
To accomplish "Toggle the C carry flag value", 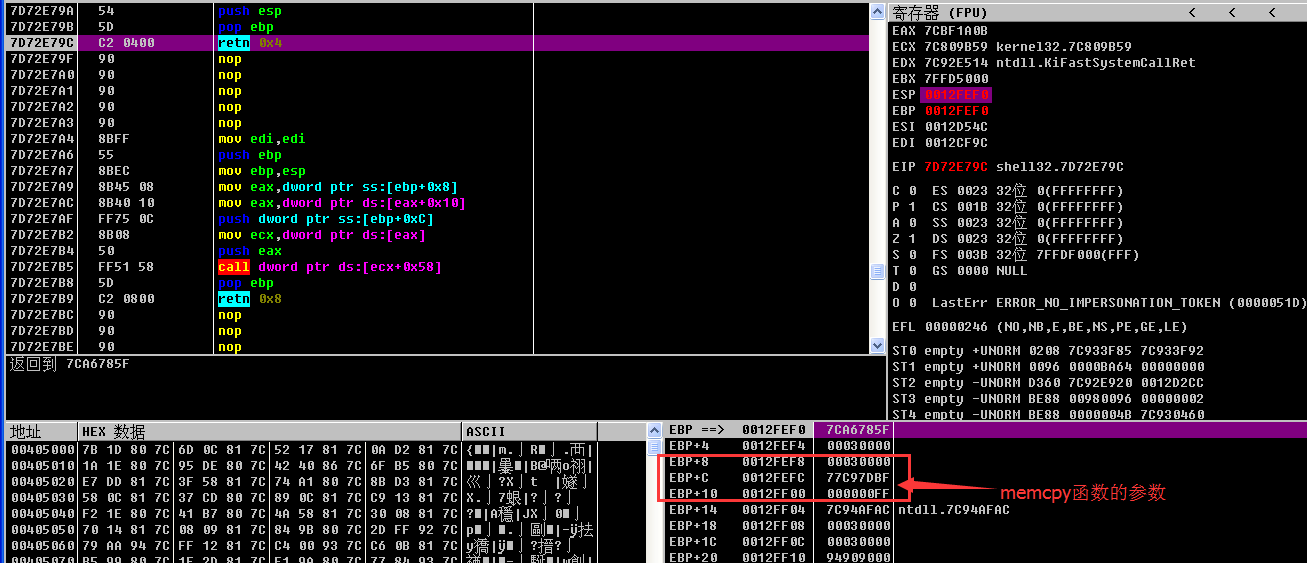I will pos(911,191).
